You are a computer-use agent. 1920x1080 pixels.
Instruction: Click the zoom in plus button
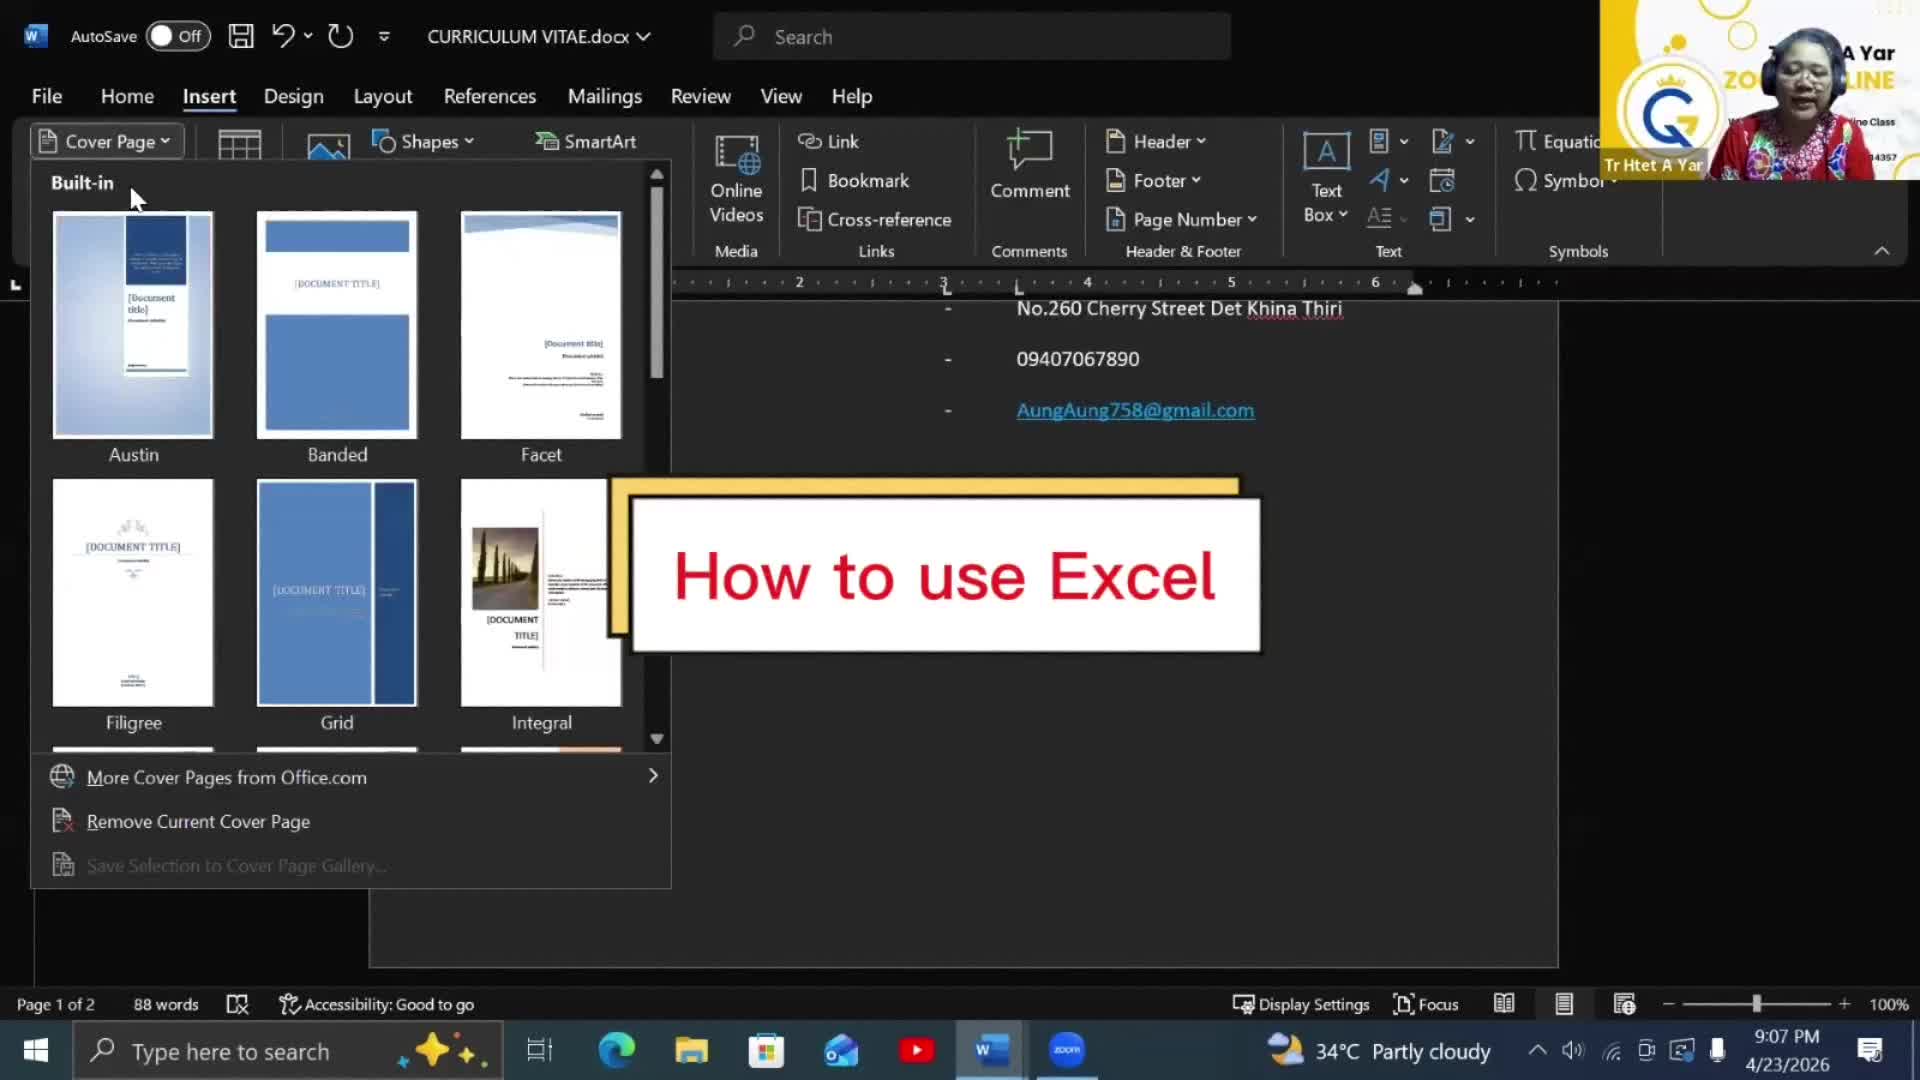click(1844, 1004)
